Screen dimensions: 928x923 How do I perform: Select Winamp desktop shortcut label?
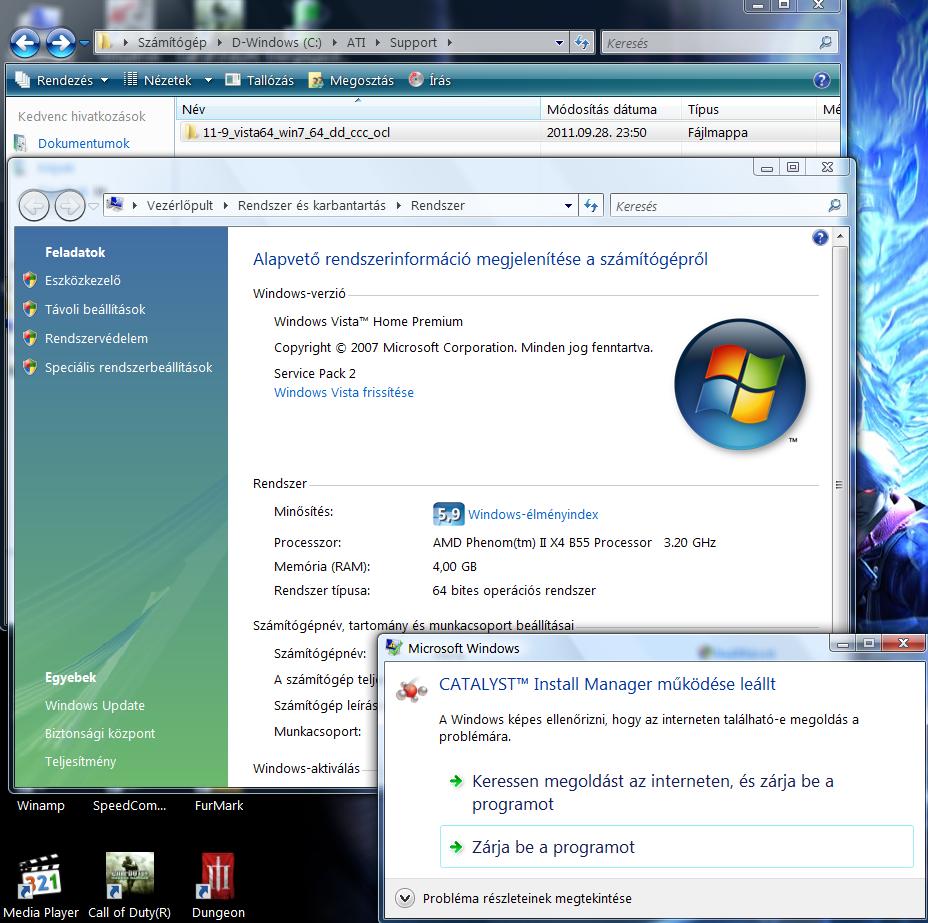[x=40, y=806]
